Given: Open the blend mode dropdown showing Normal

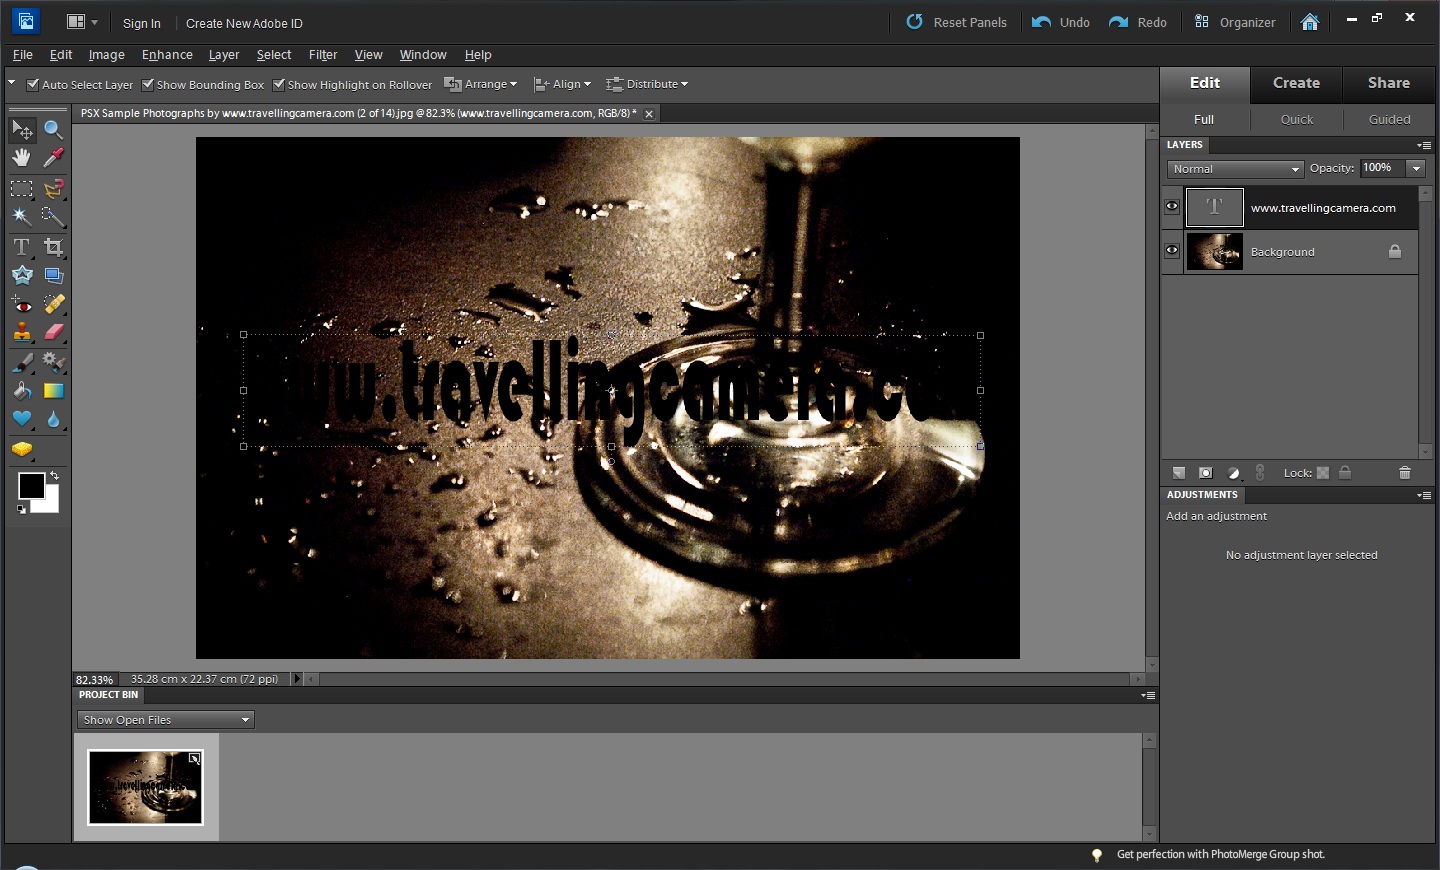Looking at the screenshot, I should 1234,169.
